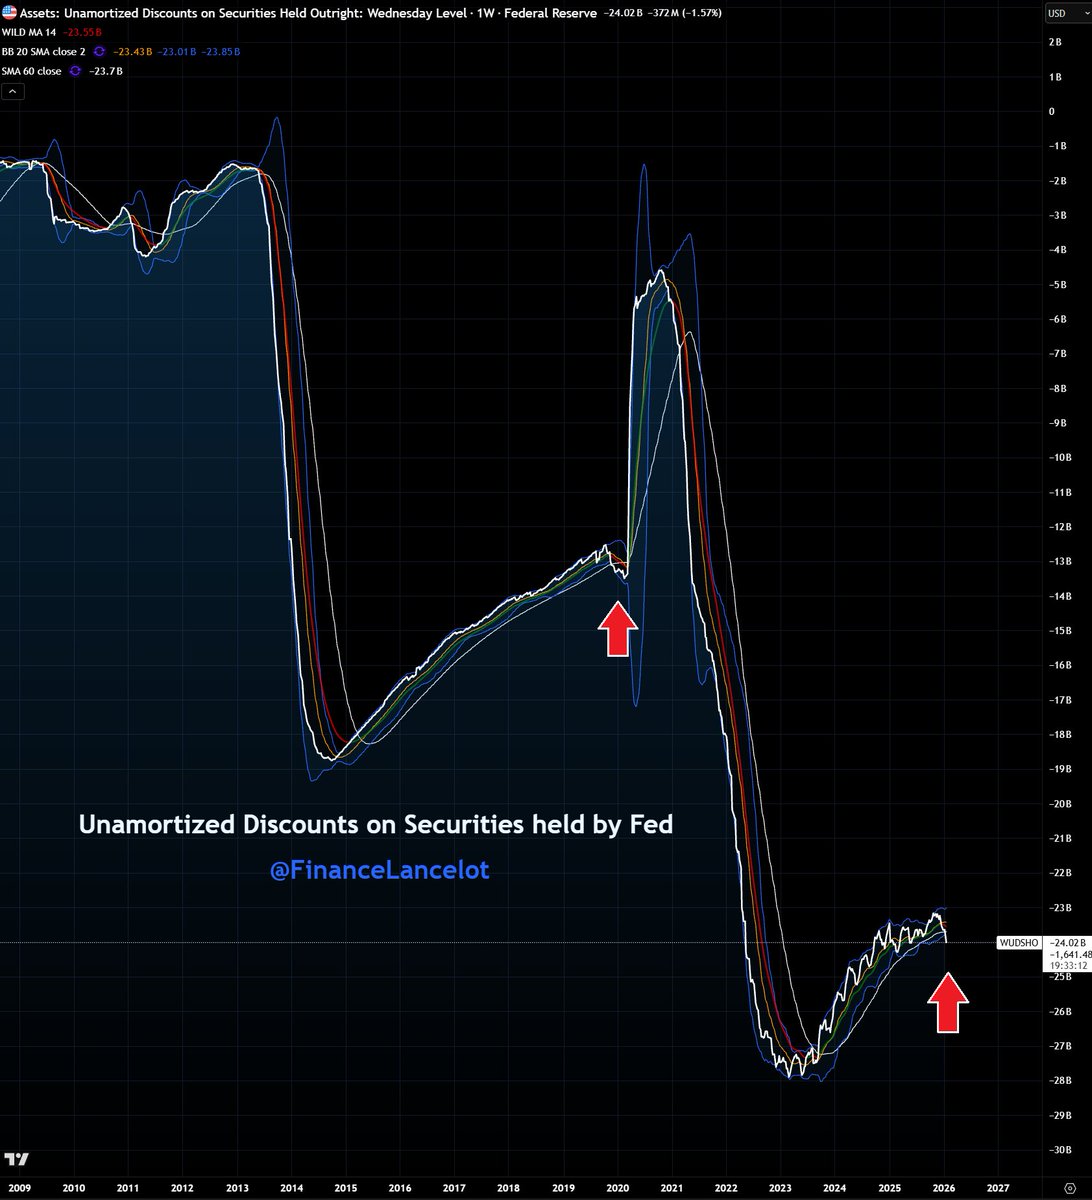1092x1200 pixels.
Task: Click the sync icon beside SMA 60 close
Action: 74,71
